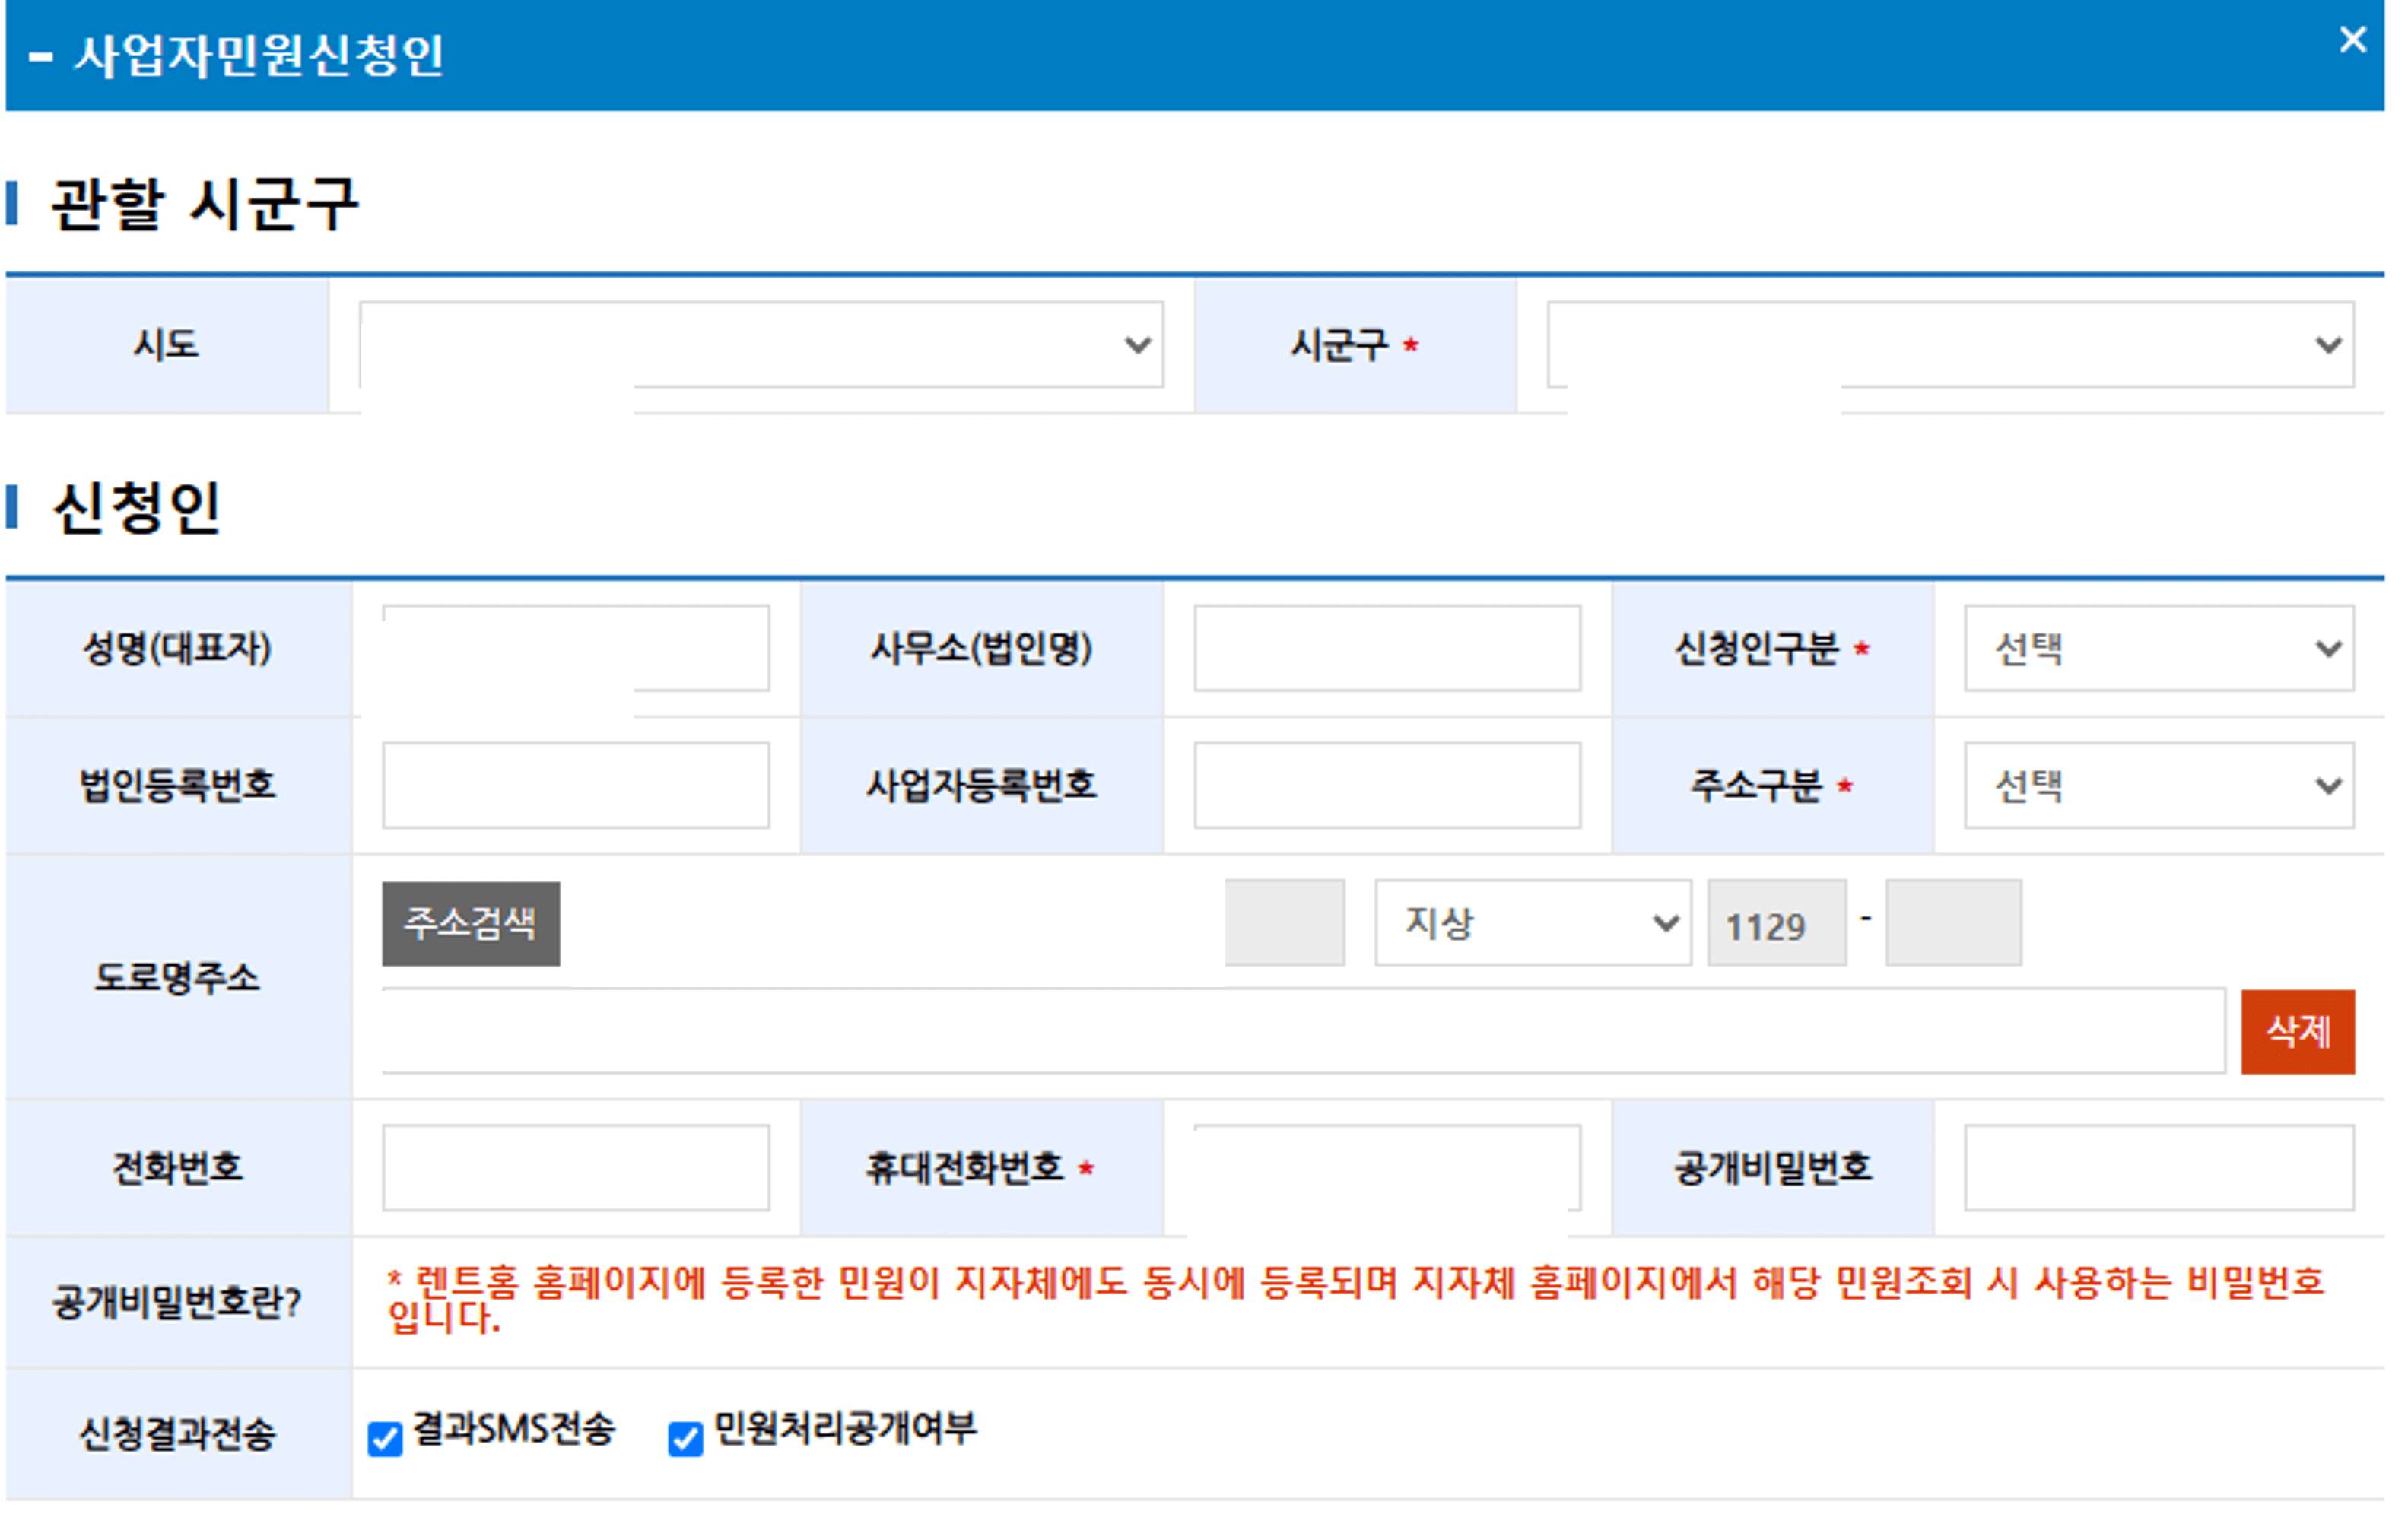Expand the 지상 building type dropdown
The image size is (2408, 1527).
pyautogui.click(x=1532, y=922)
